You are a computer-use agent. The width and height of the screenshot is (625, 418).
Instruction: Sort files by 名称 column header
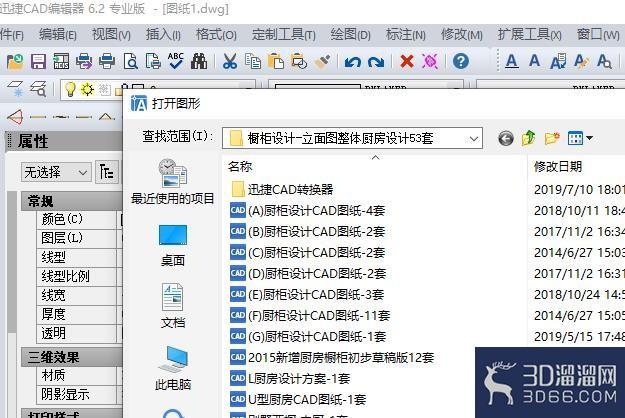point(240,166)
